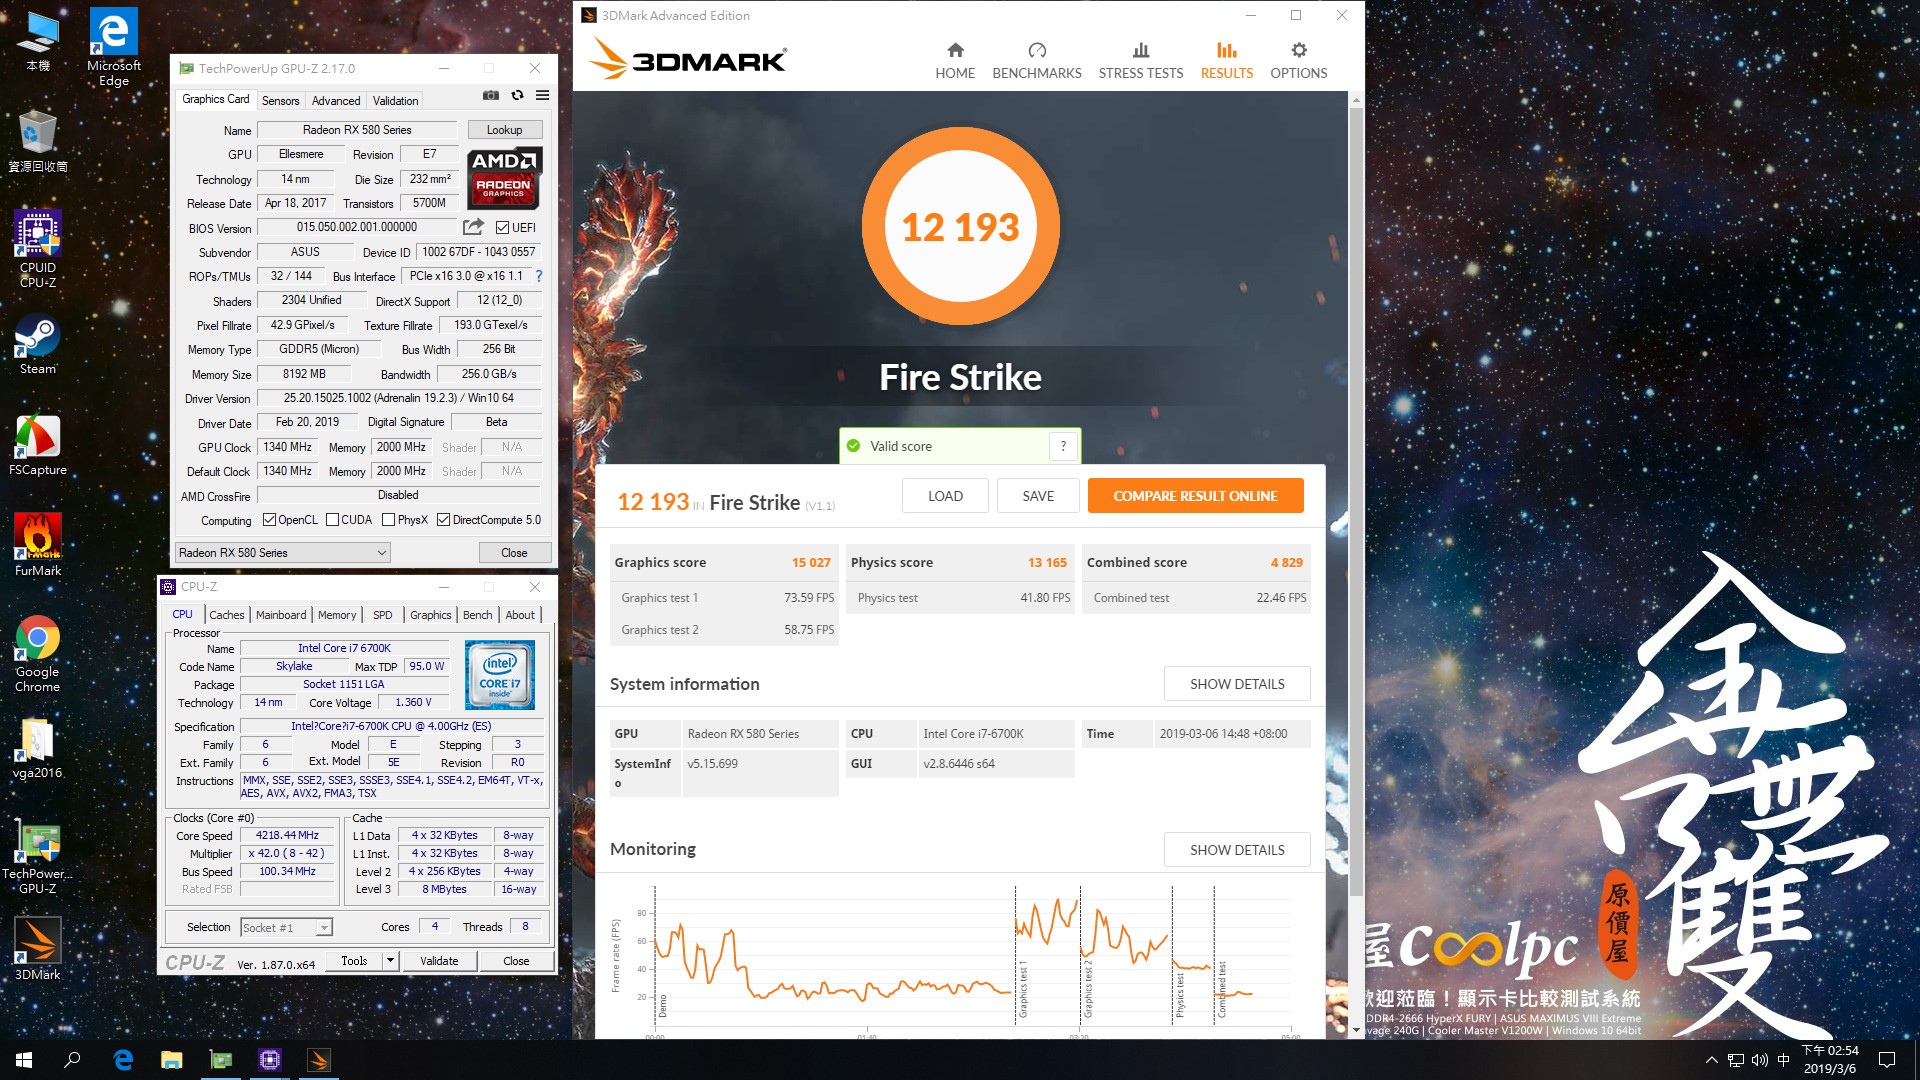This screenshot has height=1080, width=1920.
Task: Toggle the OpenCL checkbox in GPU-Z
Action: [x=269, y=520]
